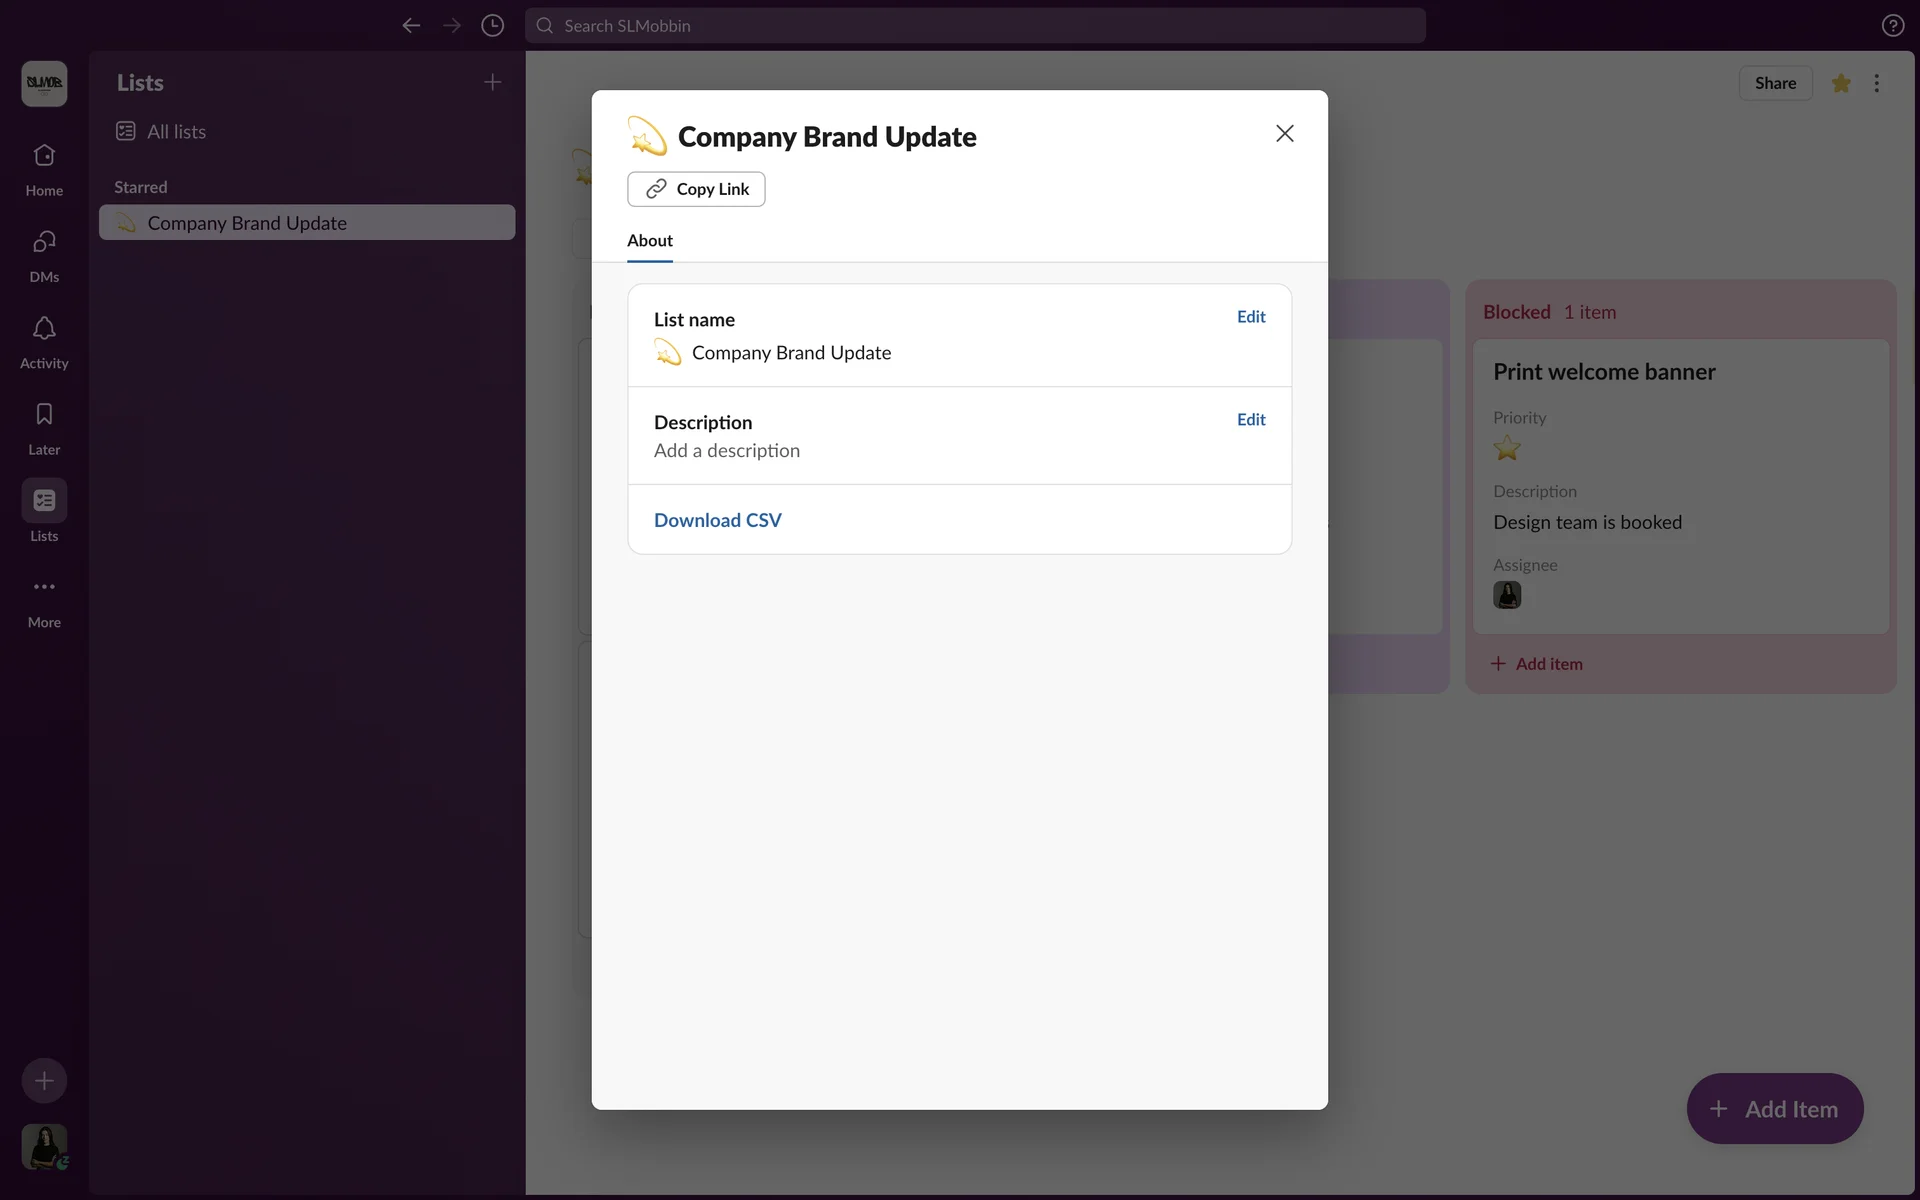
Task: Open the Later bookmark icon
Action: click(x=44, y=415)
